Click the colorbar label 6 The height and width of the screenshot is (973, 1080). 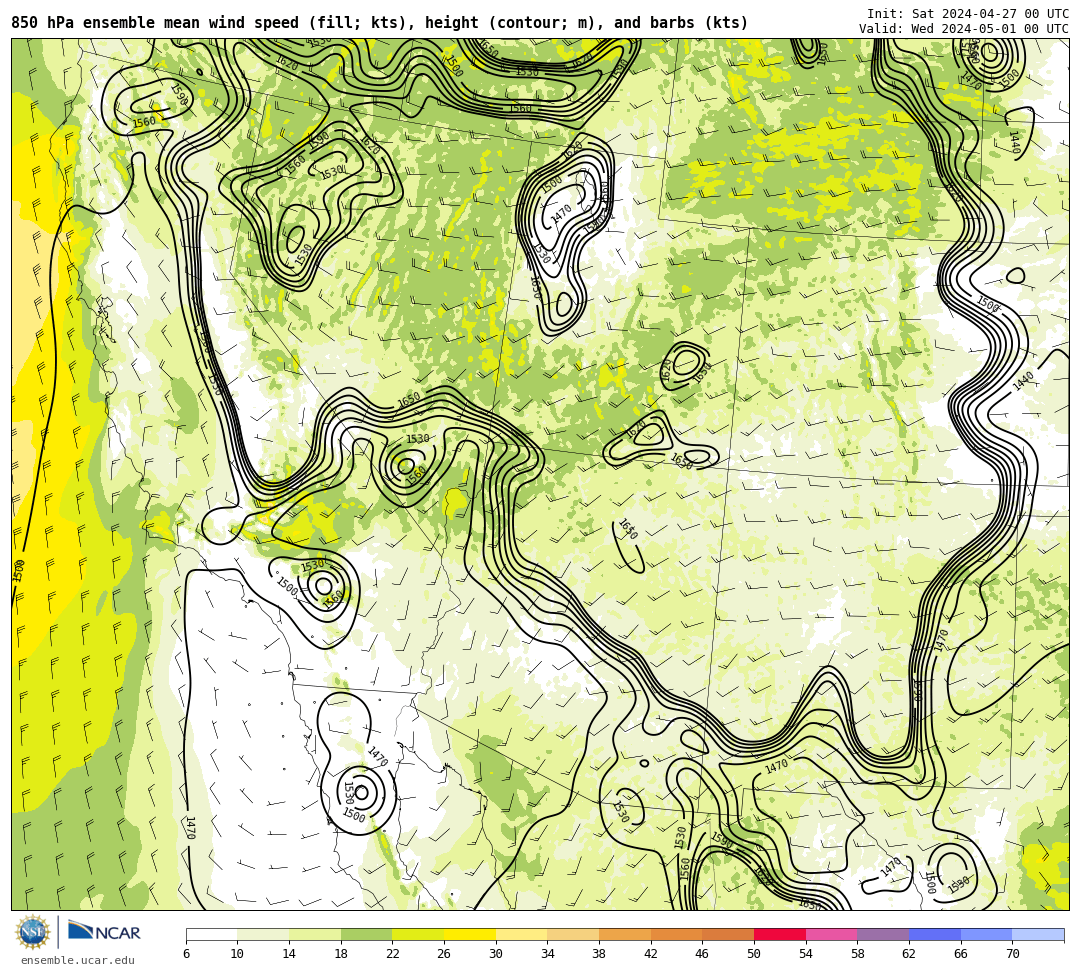click(x=187, y=954)
